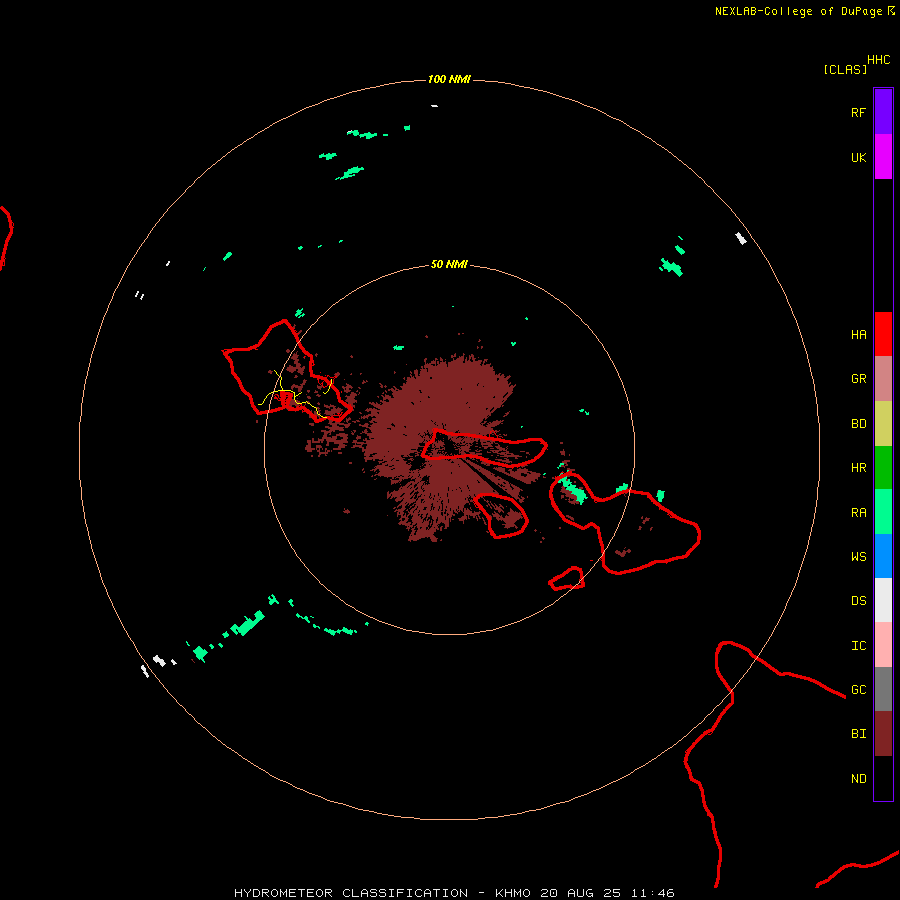
Task: Click the UK legend label
Action: pyautogui.click(x=858, y=157)
